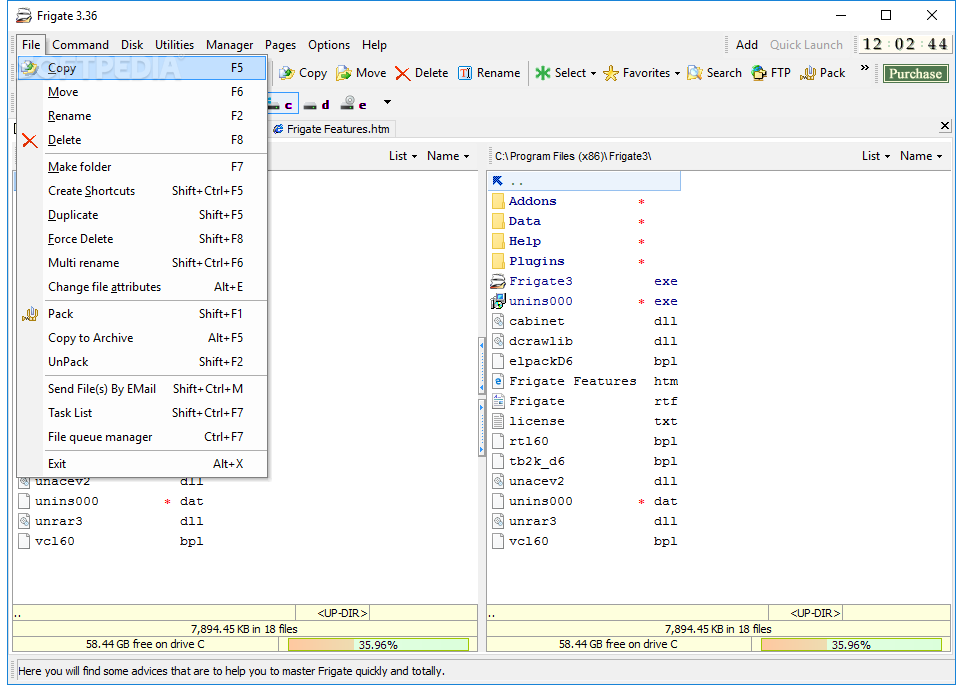Select vcl60 bpl in right panel
The image size is (956, 685).
point(584,541)
